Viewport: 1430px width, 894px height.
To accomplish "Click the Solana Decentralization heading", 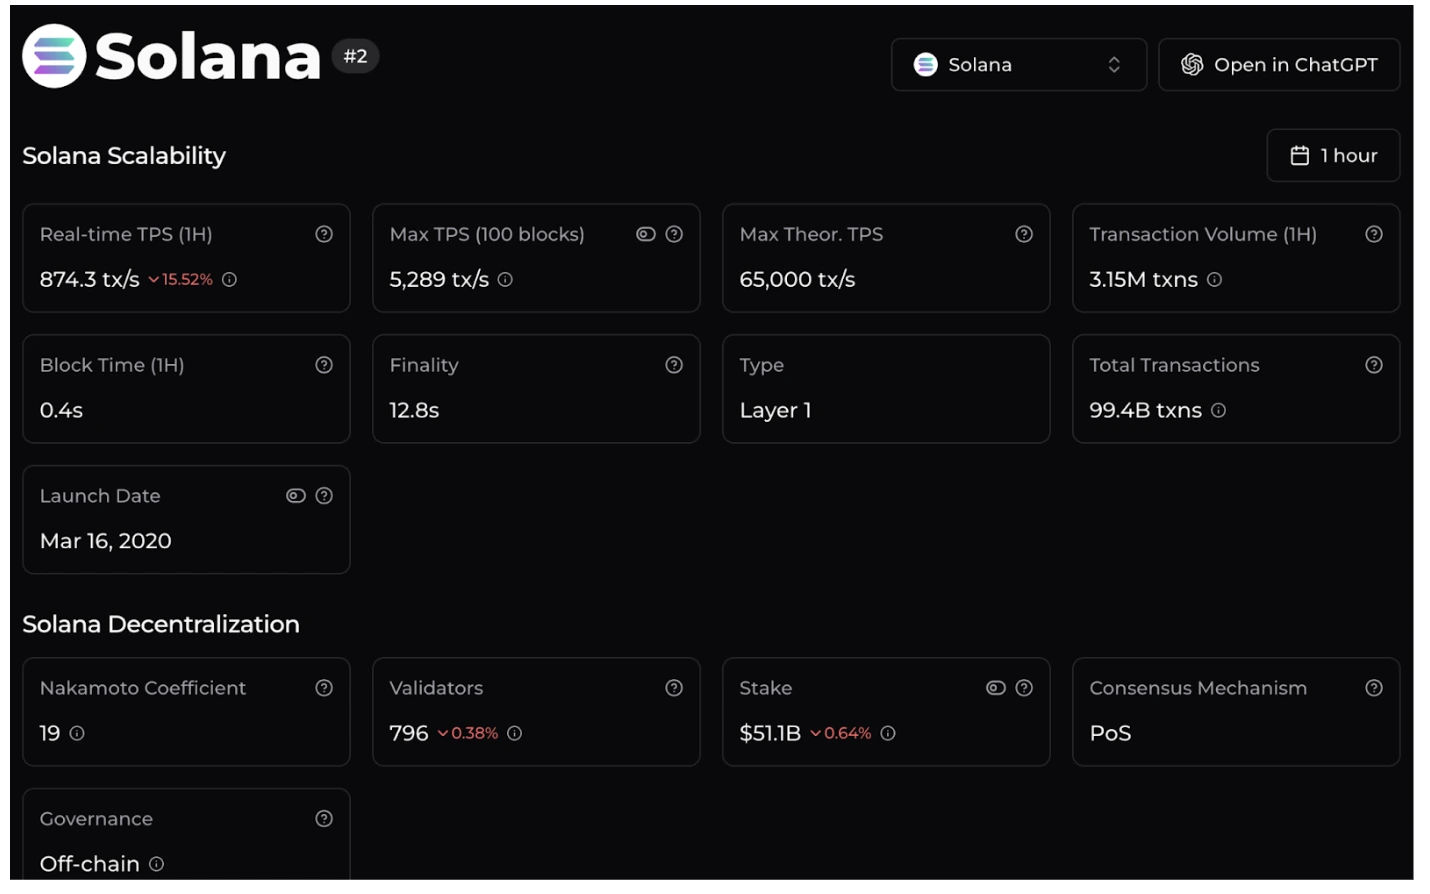I will [x=161, y=624].
